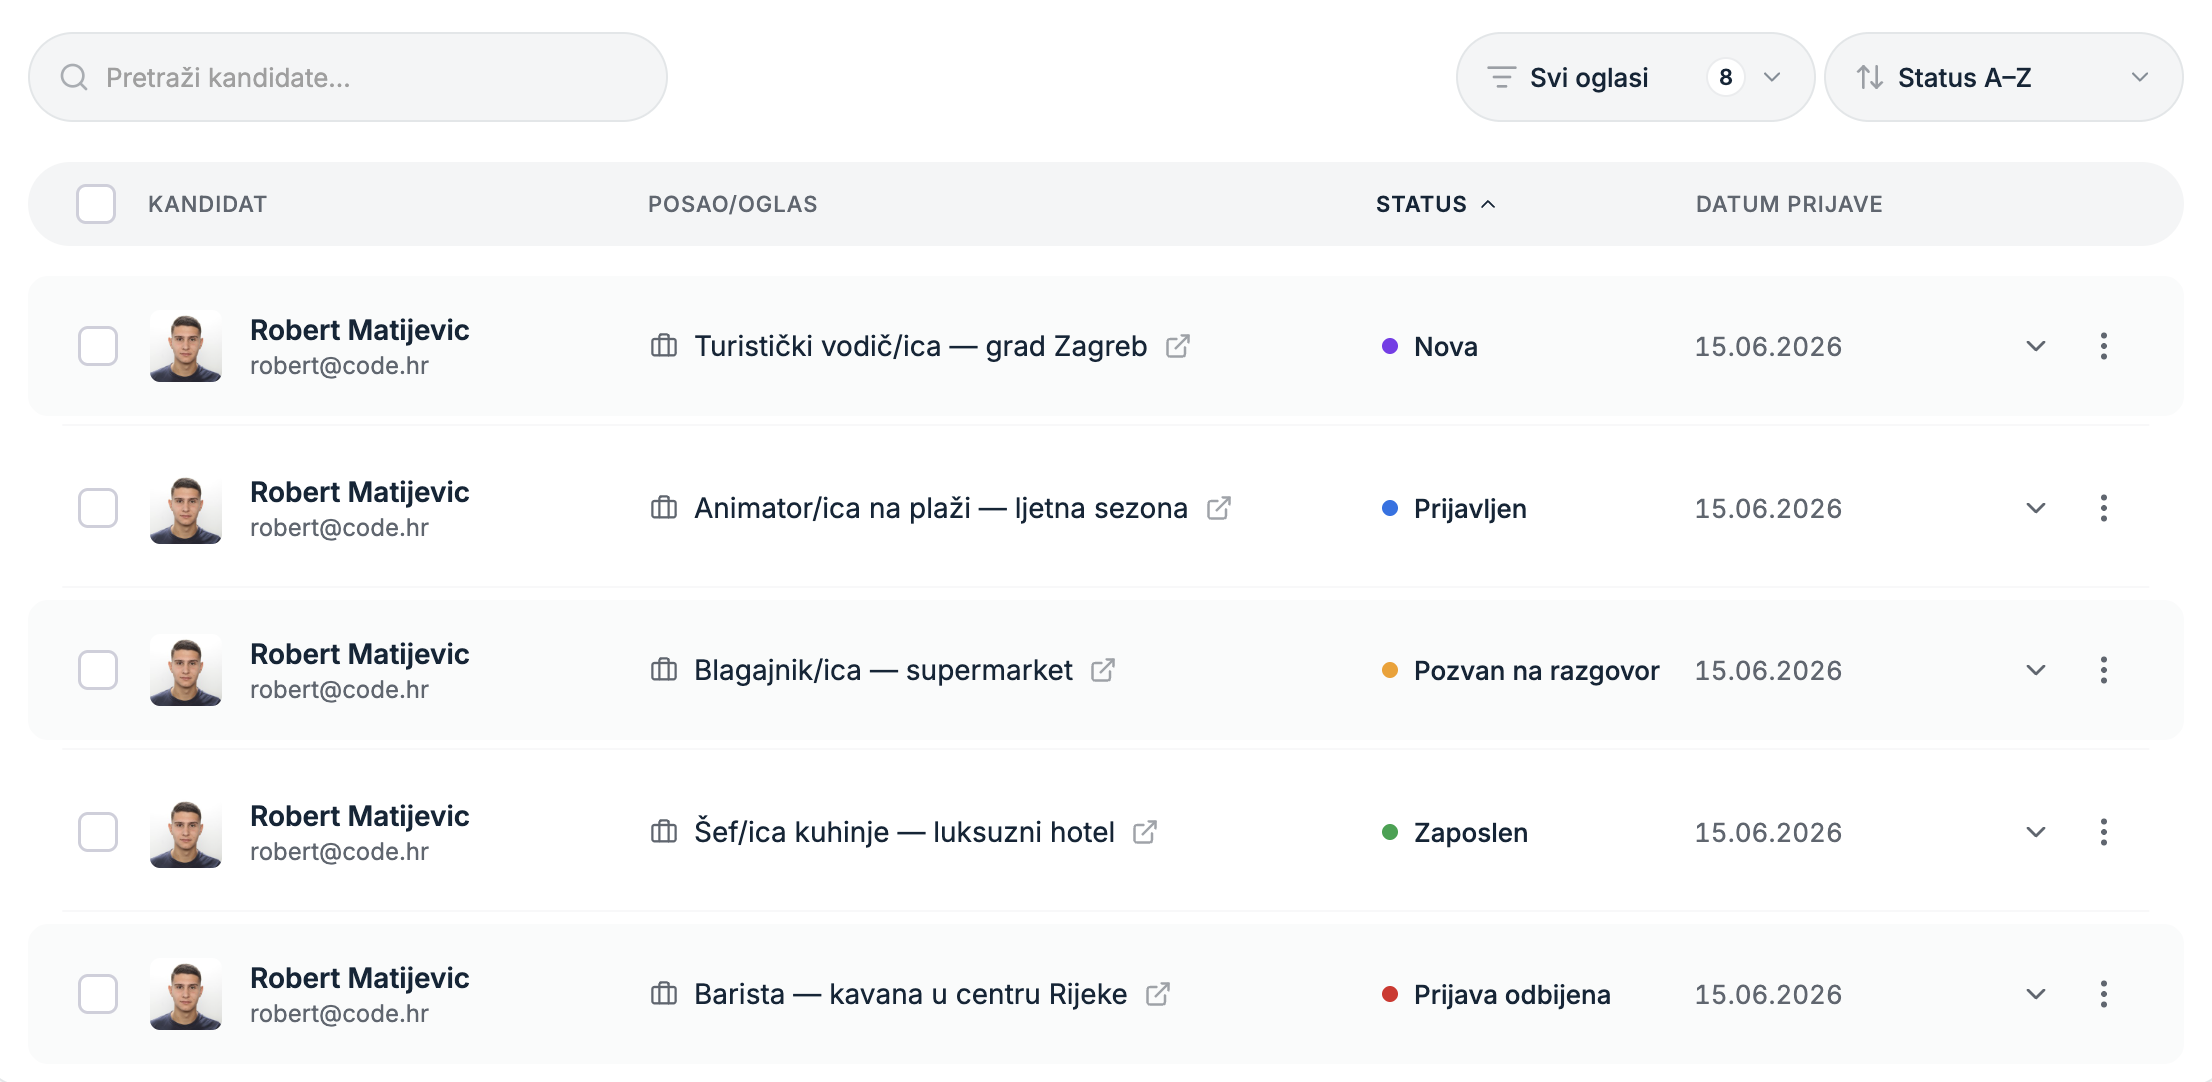Open the Status A–Z sort dropdown
The image size is (2212, 1082).
[2003, 77]
